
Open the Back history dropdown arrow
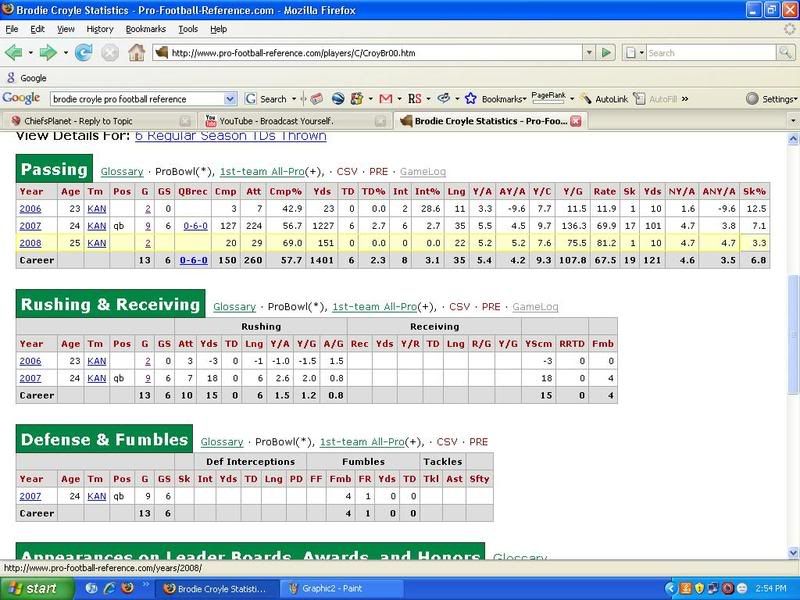31,53
